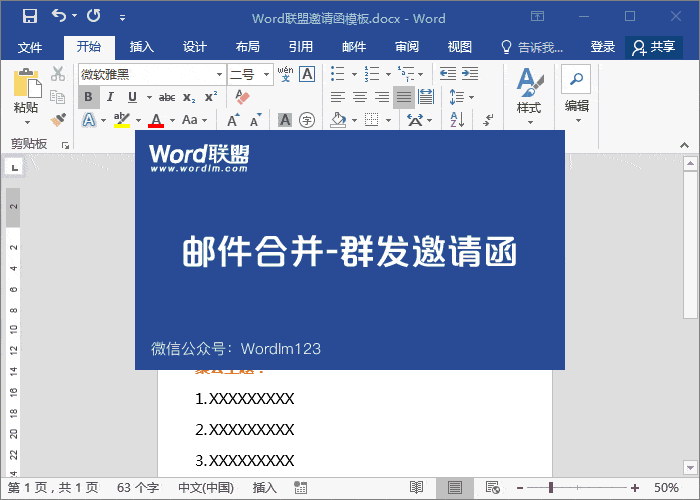Click the Shading paint bucket icon

tap(338, 120)
